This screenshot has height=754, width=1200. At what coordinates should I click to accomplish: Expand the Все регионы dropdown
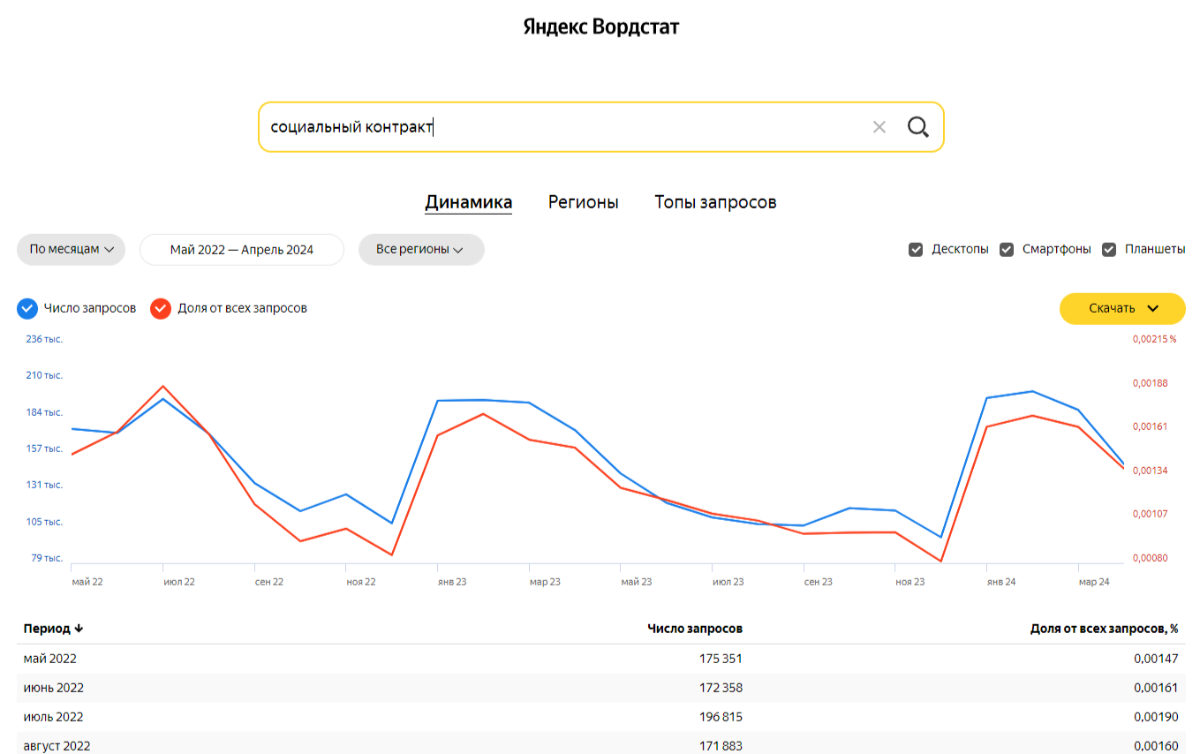pos(421,250)
